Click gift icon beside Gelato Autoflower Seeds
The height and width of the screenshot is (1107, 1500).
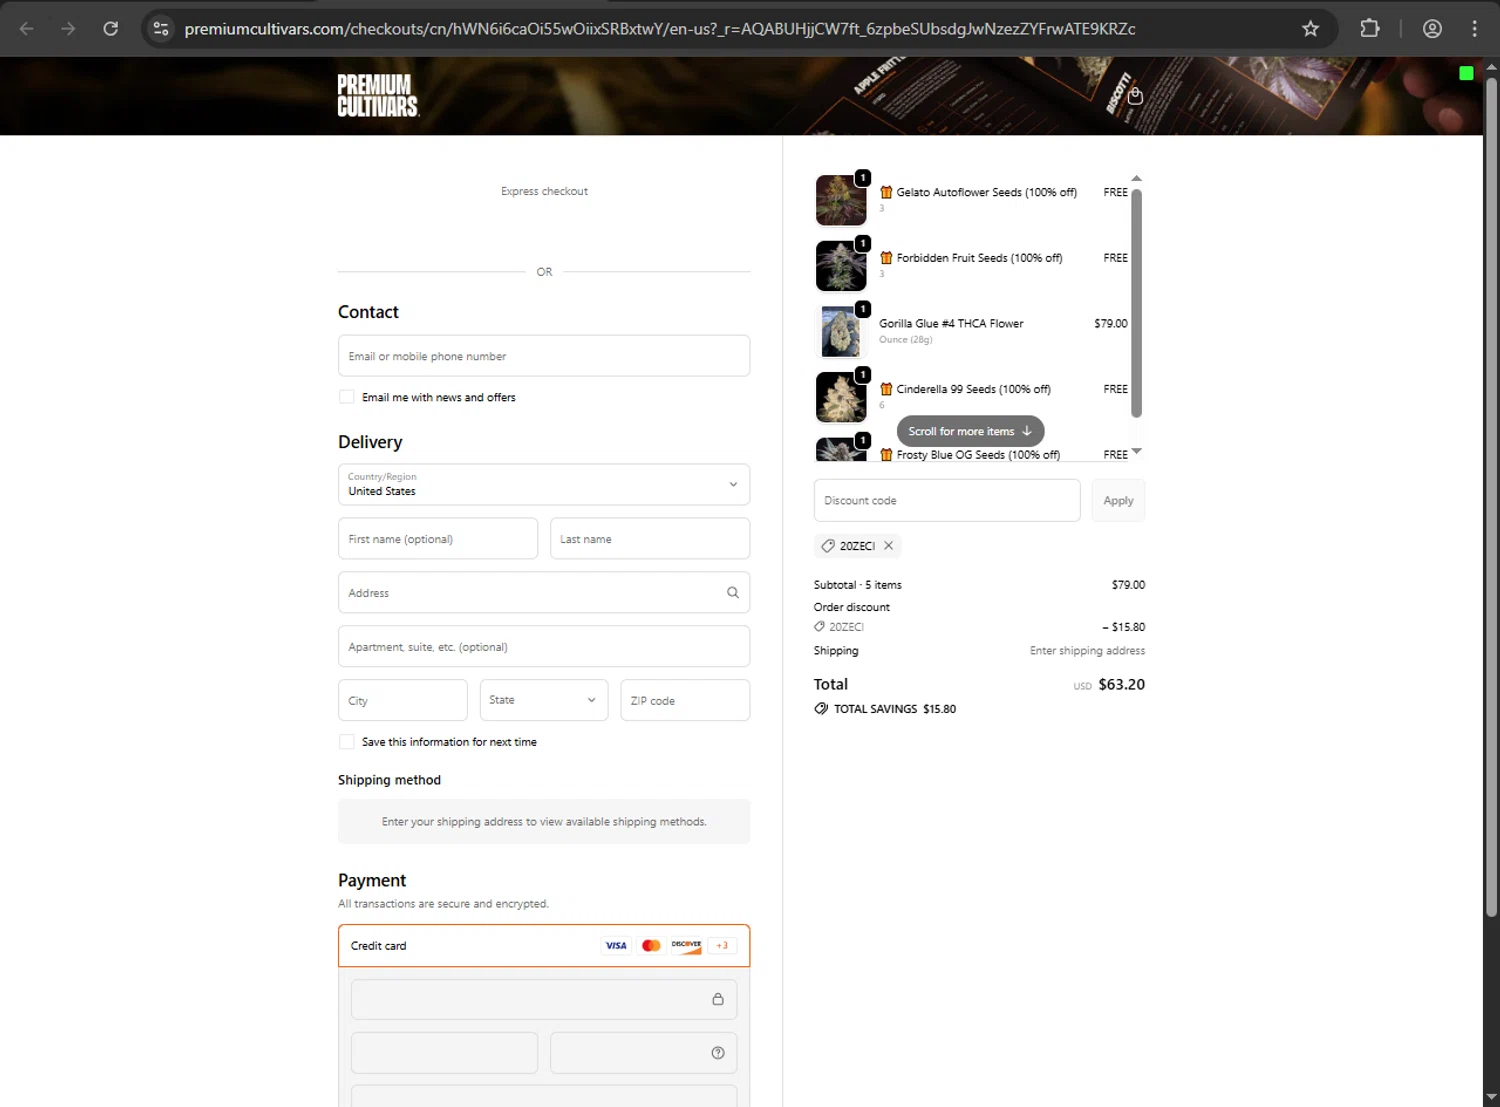[886, 192]
